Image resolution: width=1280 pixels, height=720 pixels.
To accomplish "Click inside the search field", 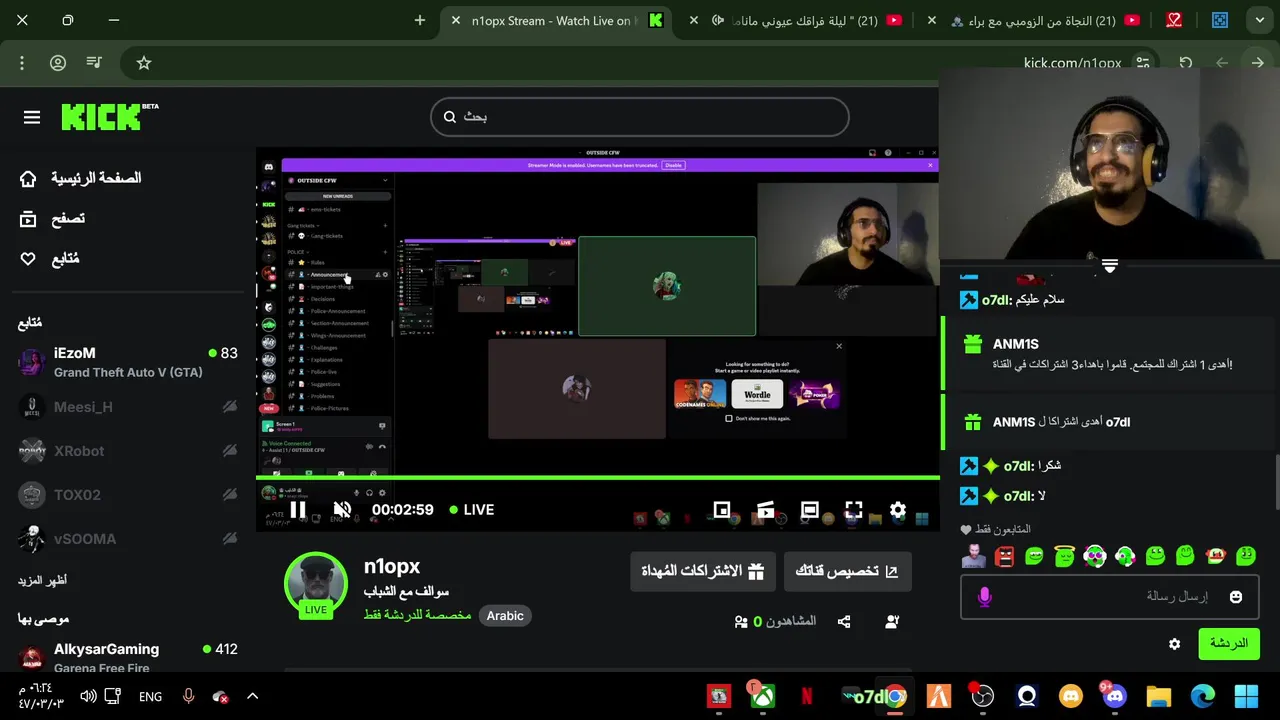I will pyautogui.click(x=640, y=117).
